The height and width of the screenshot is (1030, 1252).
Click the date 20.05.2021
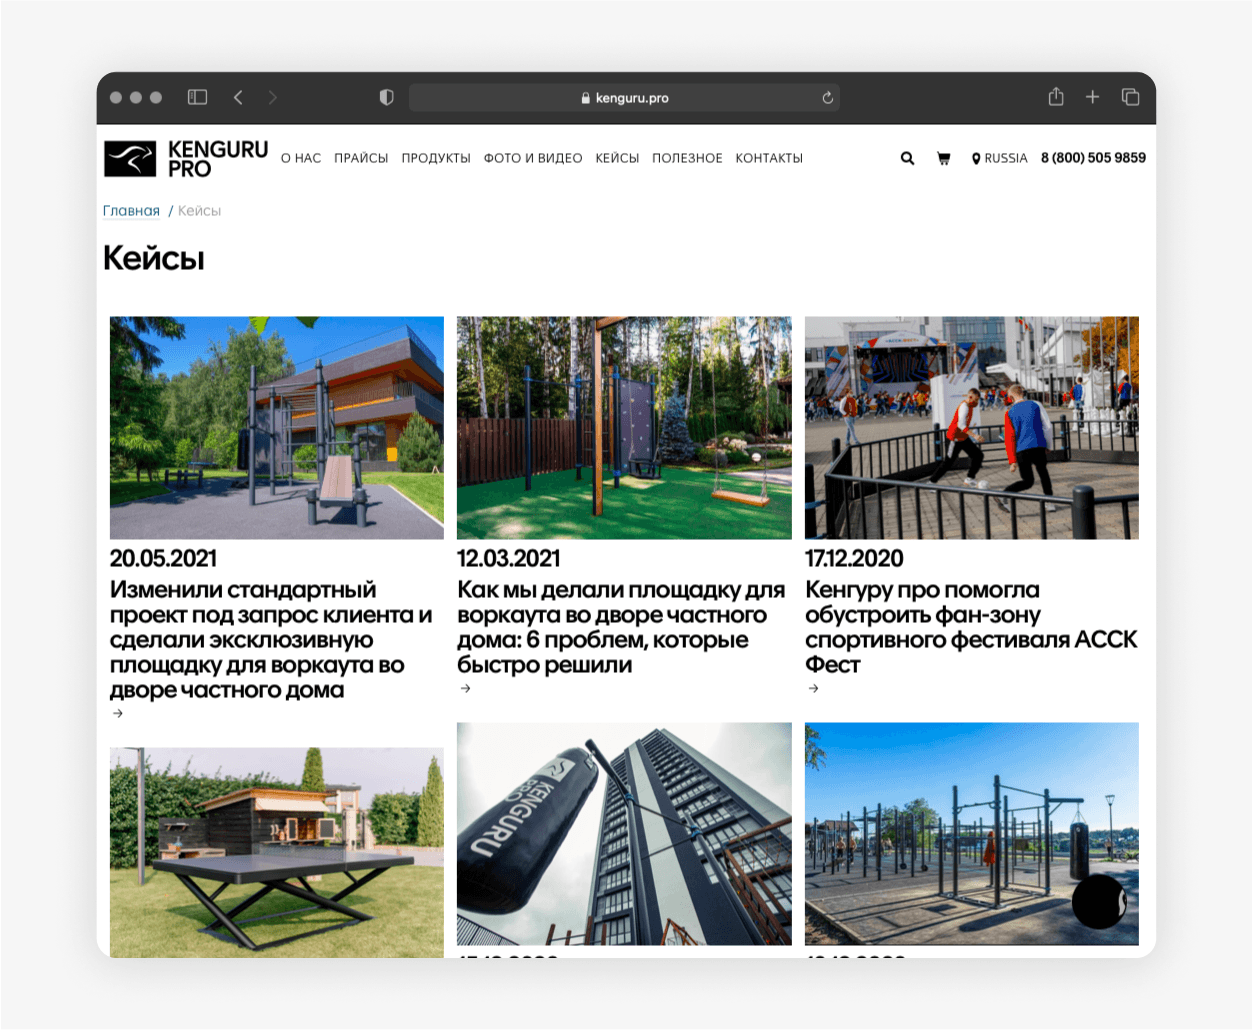point(163,558)
